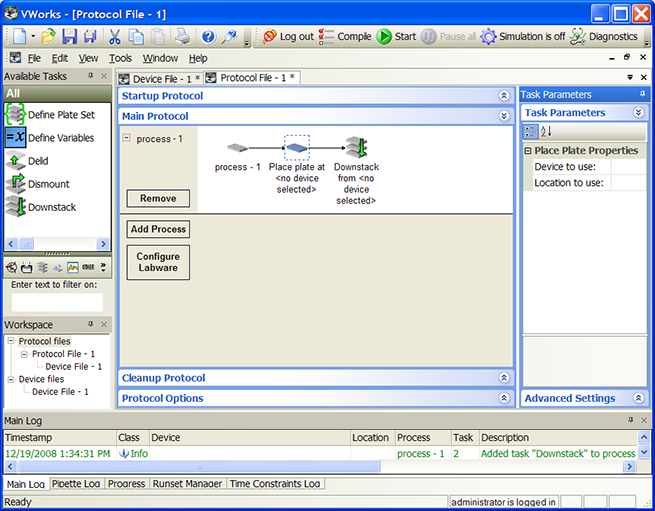
Task: Collapse the process - 1 node
Action: tap(127, 139)
